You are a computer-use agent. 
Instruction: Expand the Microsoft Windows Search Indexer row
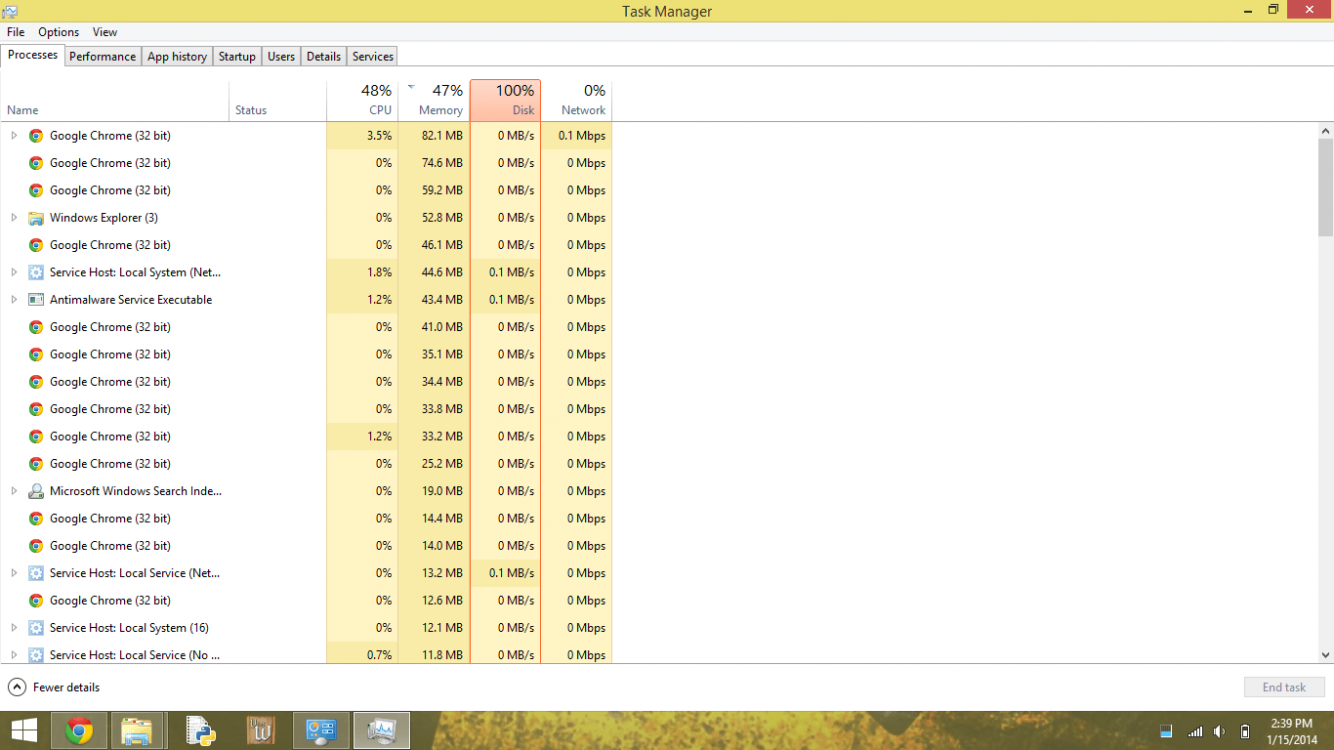pos(14,491)
